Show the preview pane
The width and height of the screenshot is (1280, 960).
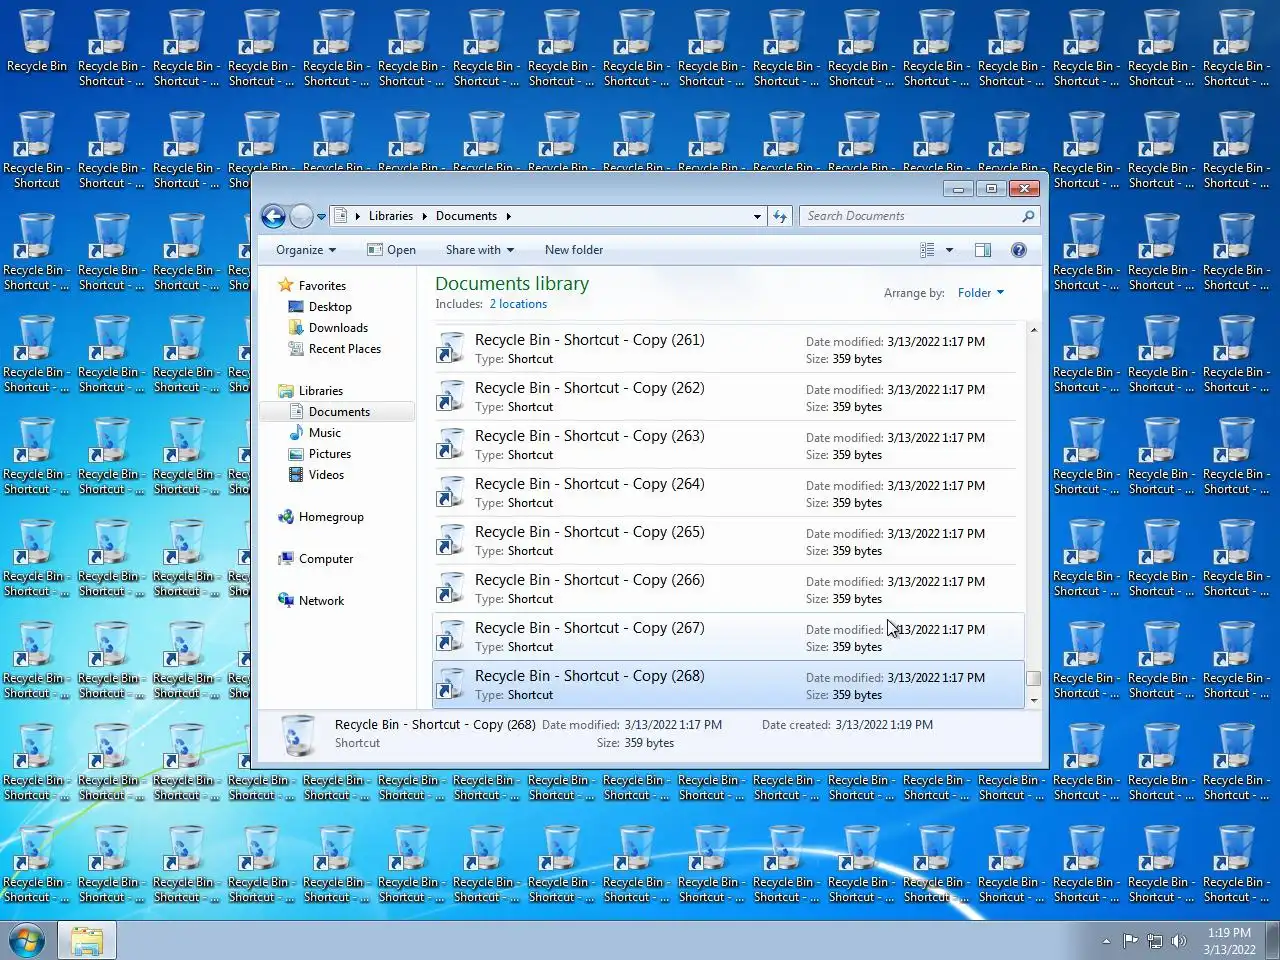coord(983,250)
